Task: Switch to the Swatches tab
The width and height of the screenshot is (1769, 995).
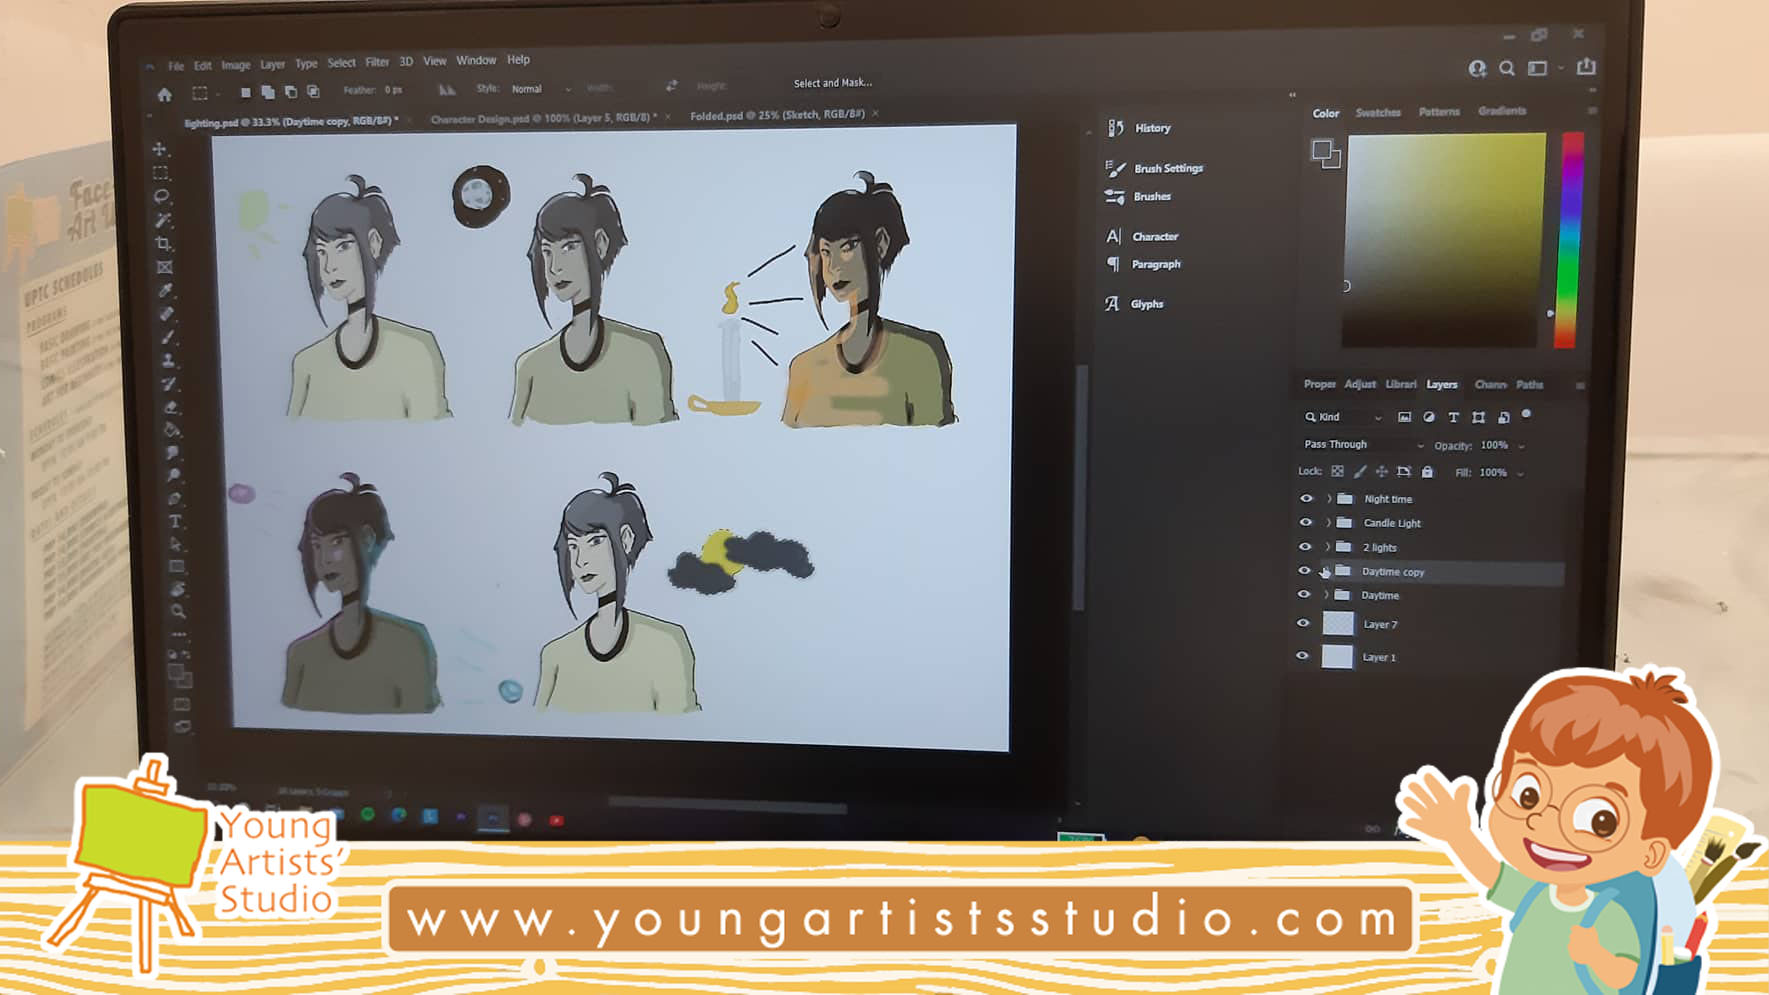Action: (x=1377, y=113)
